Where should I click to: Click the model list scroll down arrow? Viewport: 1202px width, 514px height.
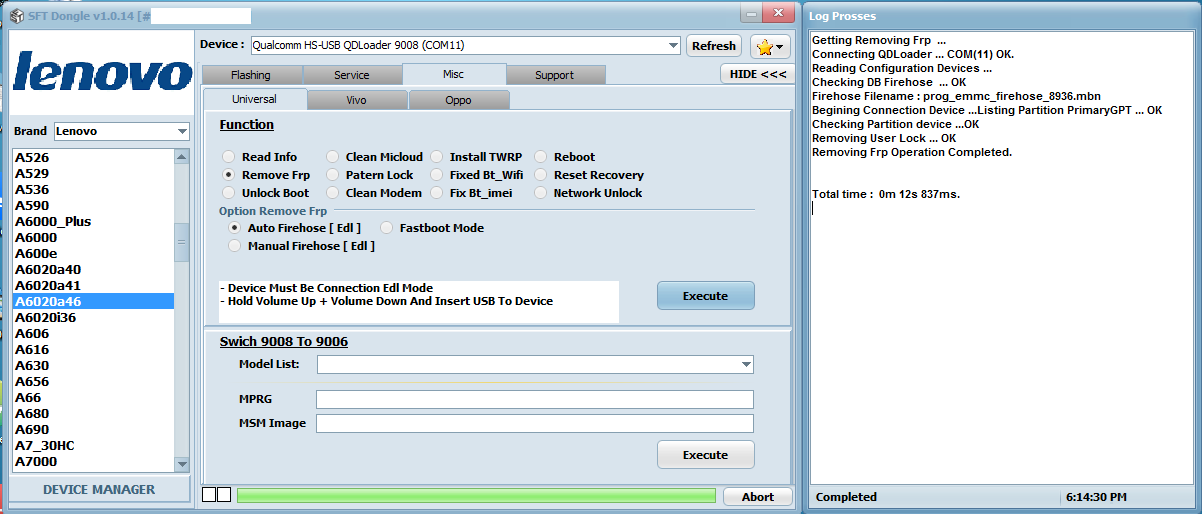click(181, 464)
